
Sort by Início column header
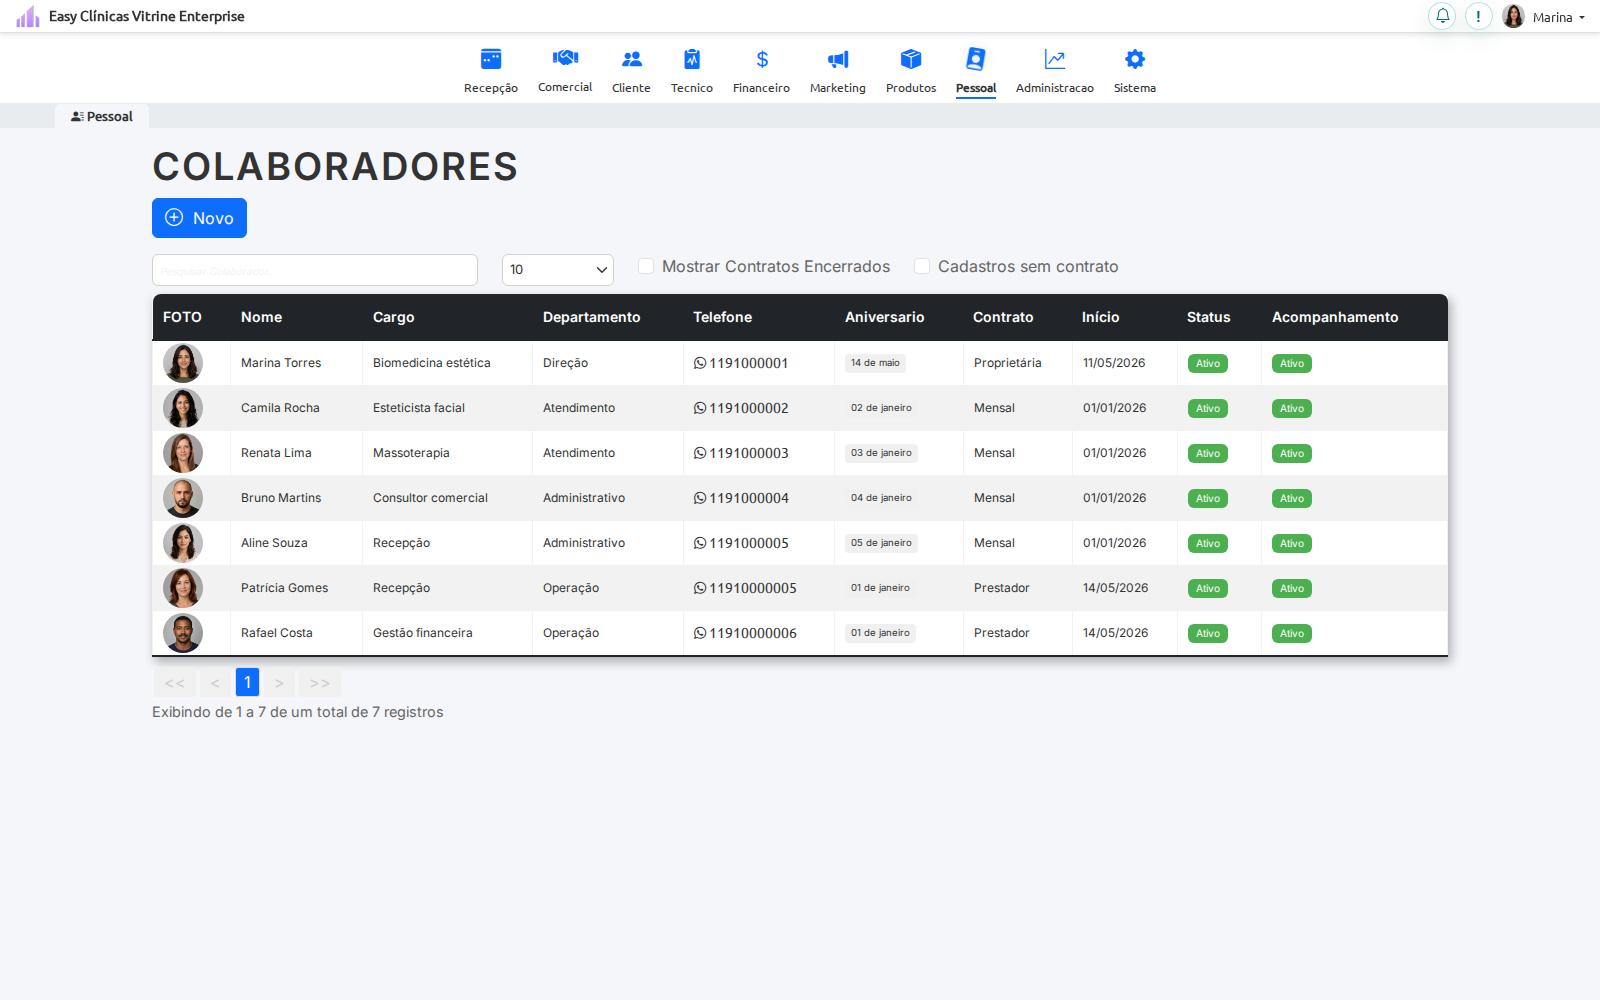pos(1100,317)
